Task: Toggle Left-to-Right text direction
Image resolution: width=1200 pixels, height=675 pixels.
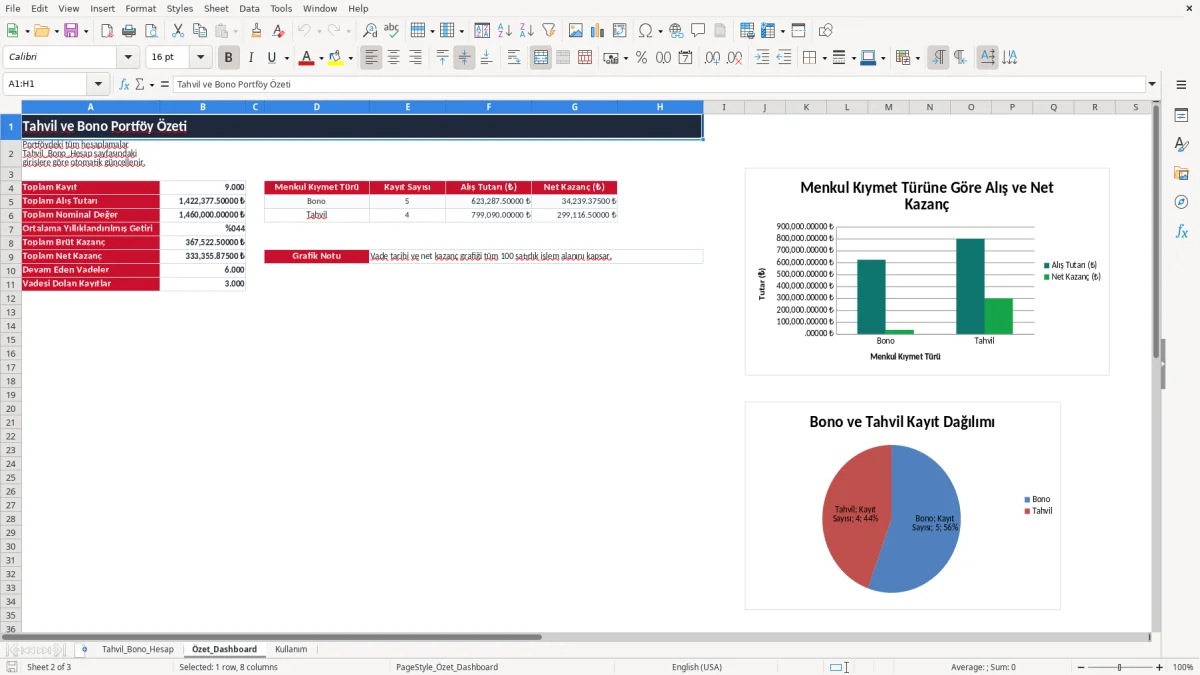Action: [x=938, y=58]
